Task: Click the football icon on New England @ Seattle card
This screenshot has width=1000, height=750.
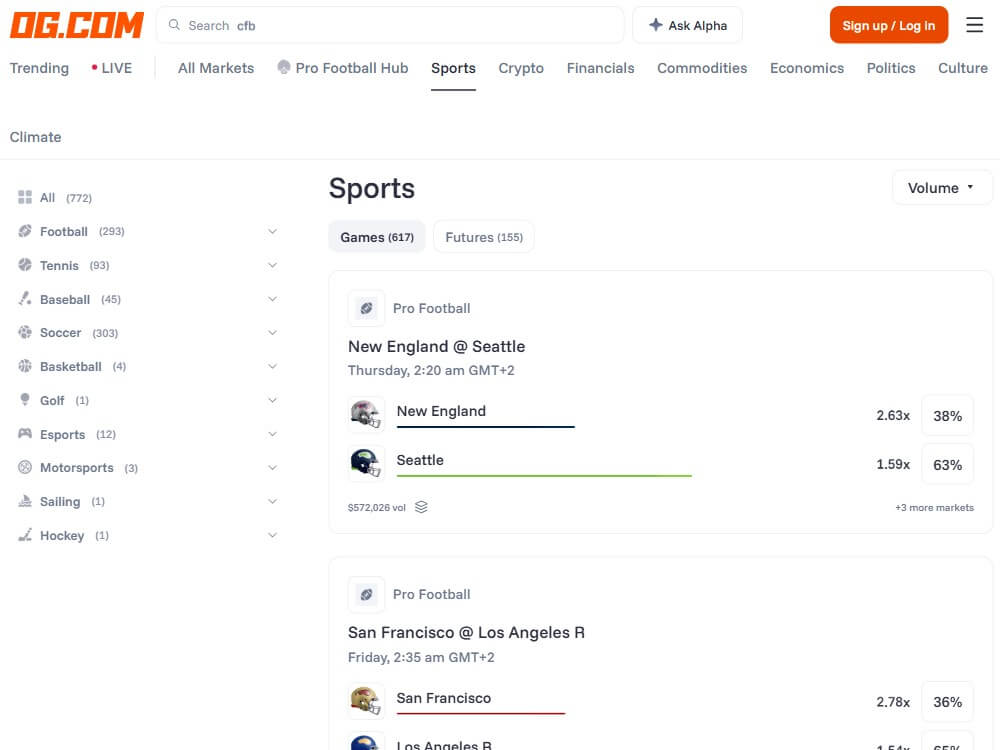Action: pyautogui.click(x=366, y=308)
